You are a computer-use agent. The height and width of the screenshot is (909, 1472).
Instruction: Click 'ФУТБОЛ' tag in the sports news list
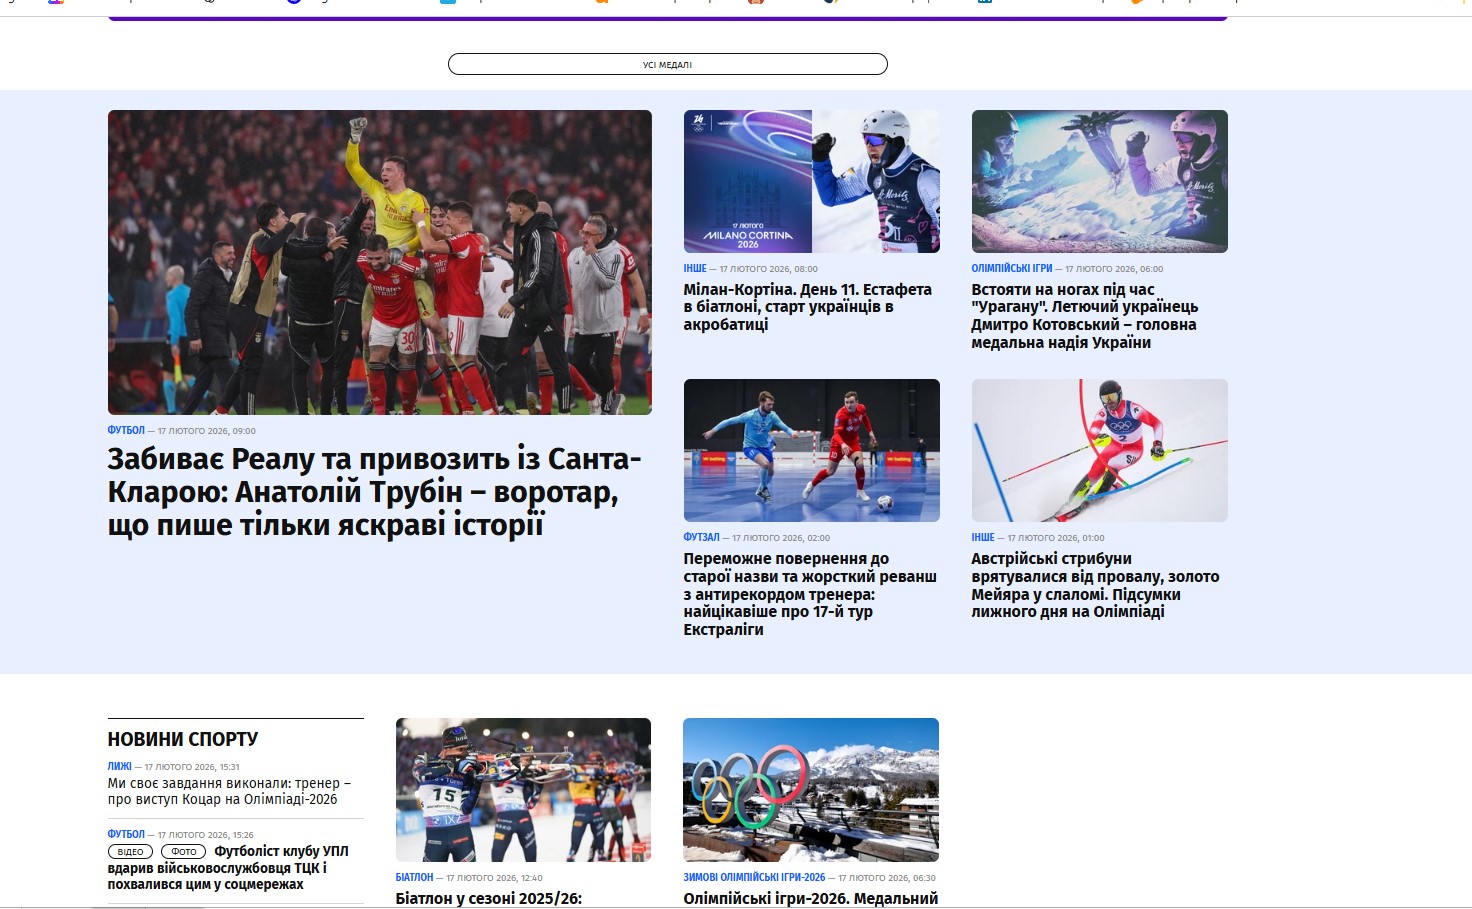click(x=126, y=834)
